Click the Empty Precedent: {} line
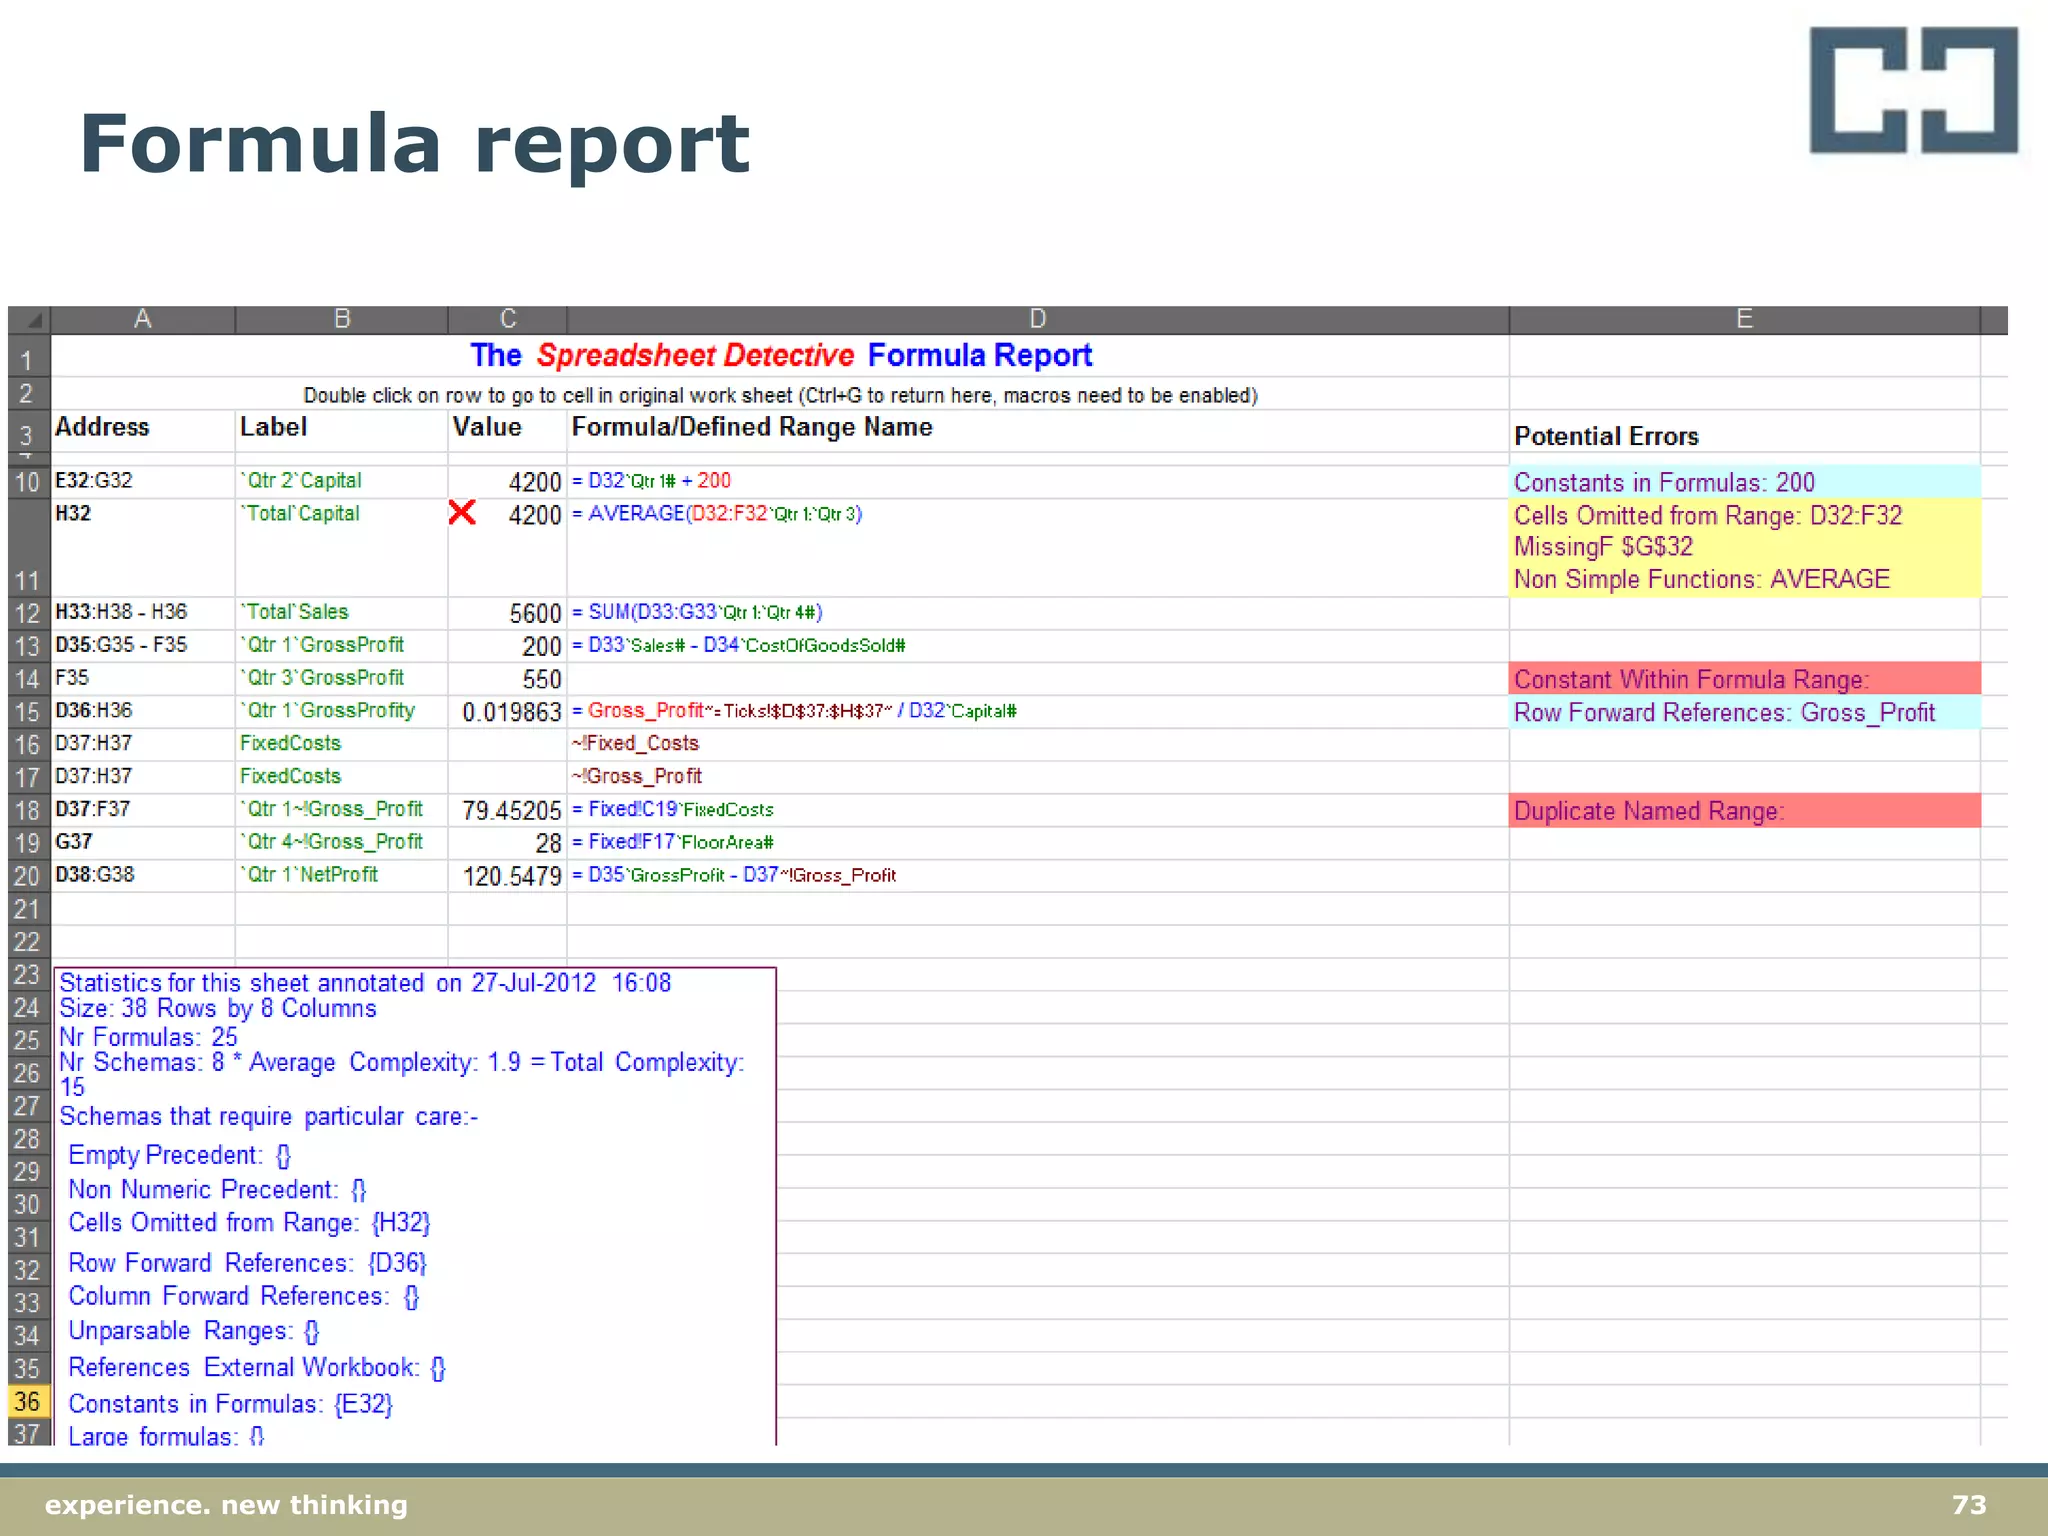 180,1156
